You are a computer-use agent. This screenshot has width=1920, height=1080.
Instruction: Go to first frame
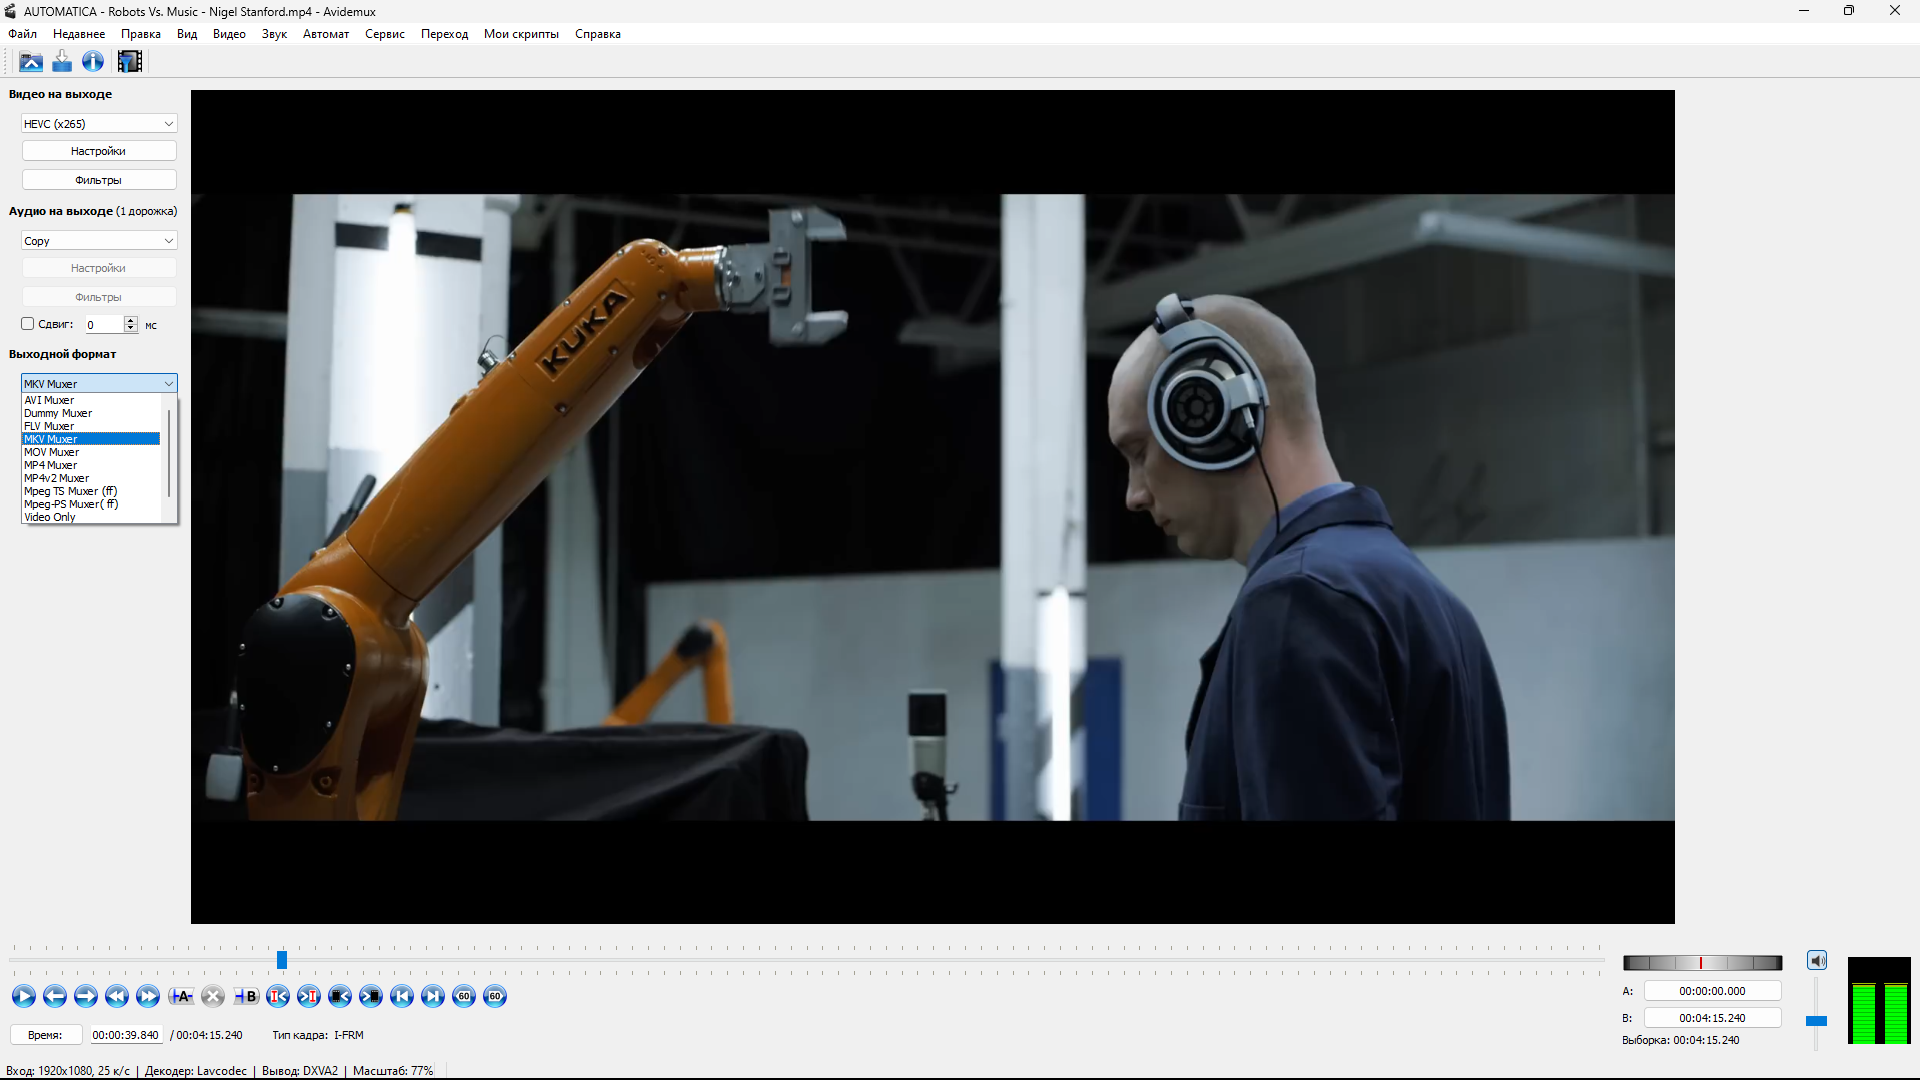point(402,996)
